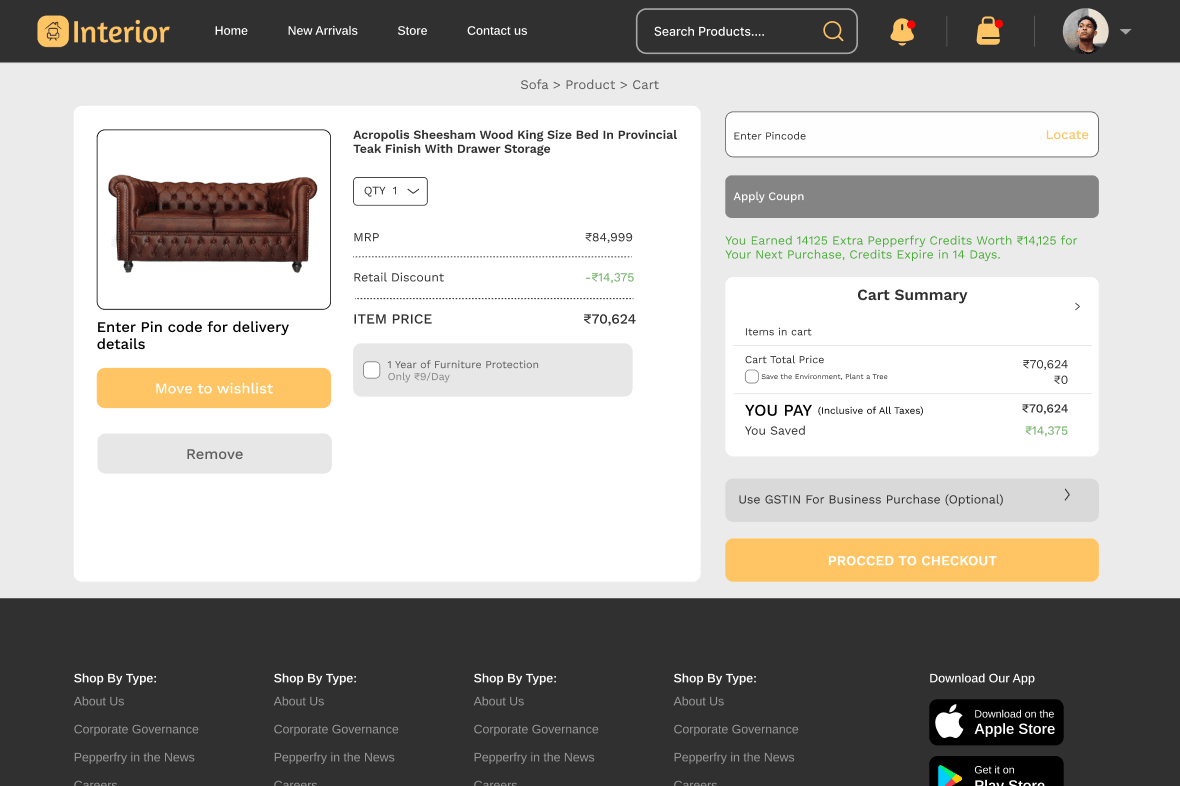Open the QTY quantity dropdown
This screenshot has width=1180, height=786.
click(390, 191)
